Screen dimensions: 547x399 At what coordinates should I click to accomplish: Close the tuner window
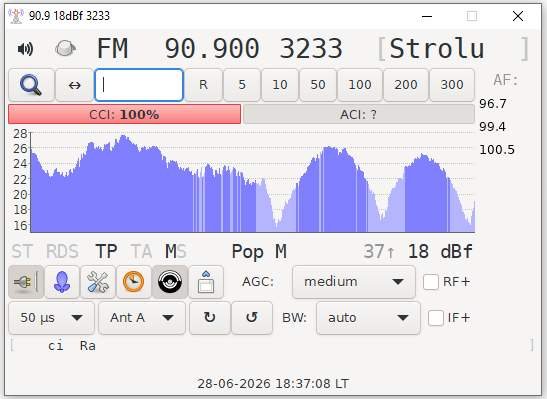(518, 16)
